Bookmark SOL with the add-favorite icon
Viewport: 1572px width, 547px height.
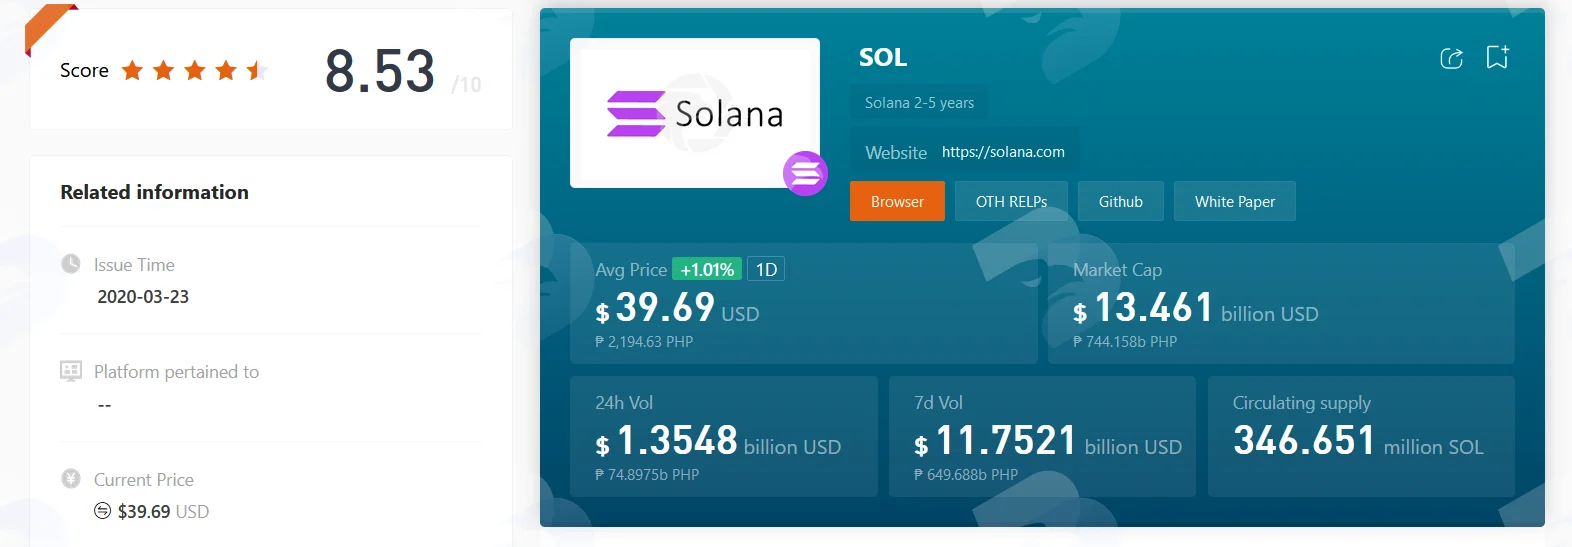tap(1497, 57)
